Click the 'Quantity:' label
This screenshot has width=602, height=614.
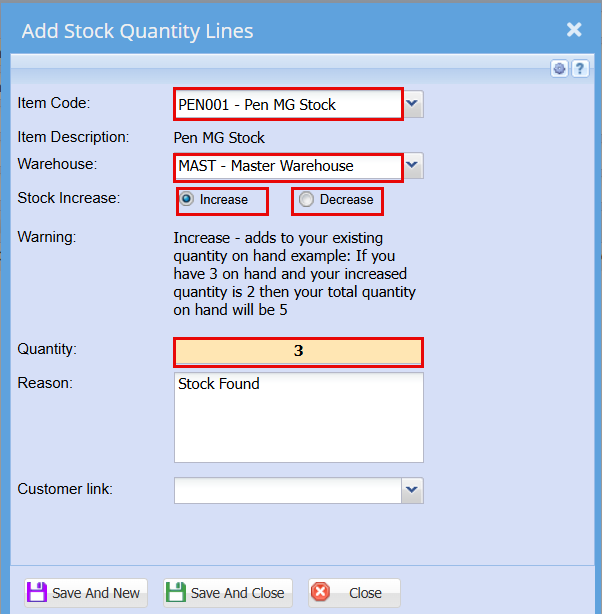coord(47,349)
